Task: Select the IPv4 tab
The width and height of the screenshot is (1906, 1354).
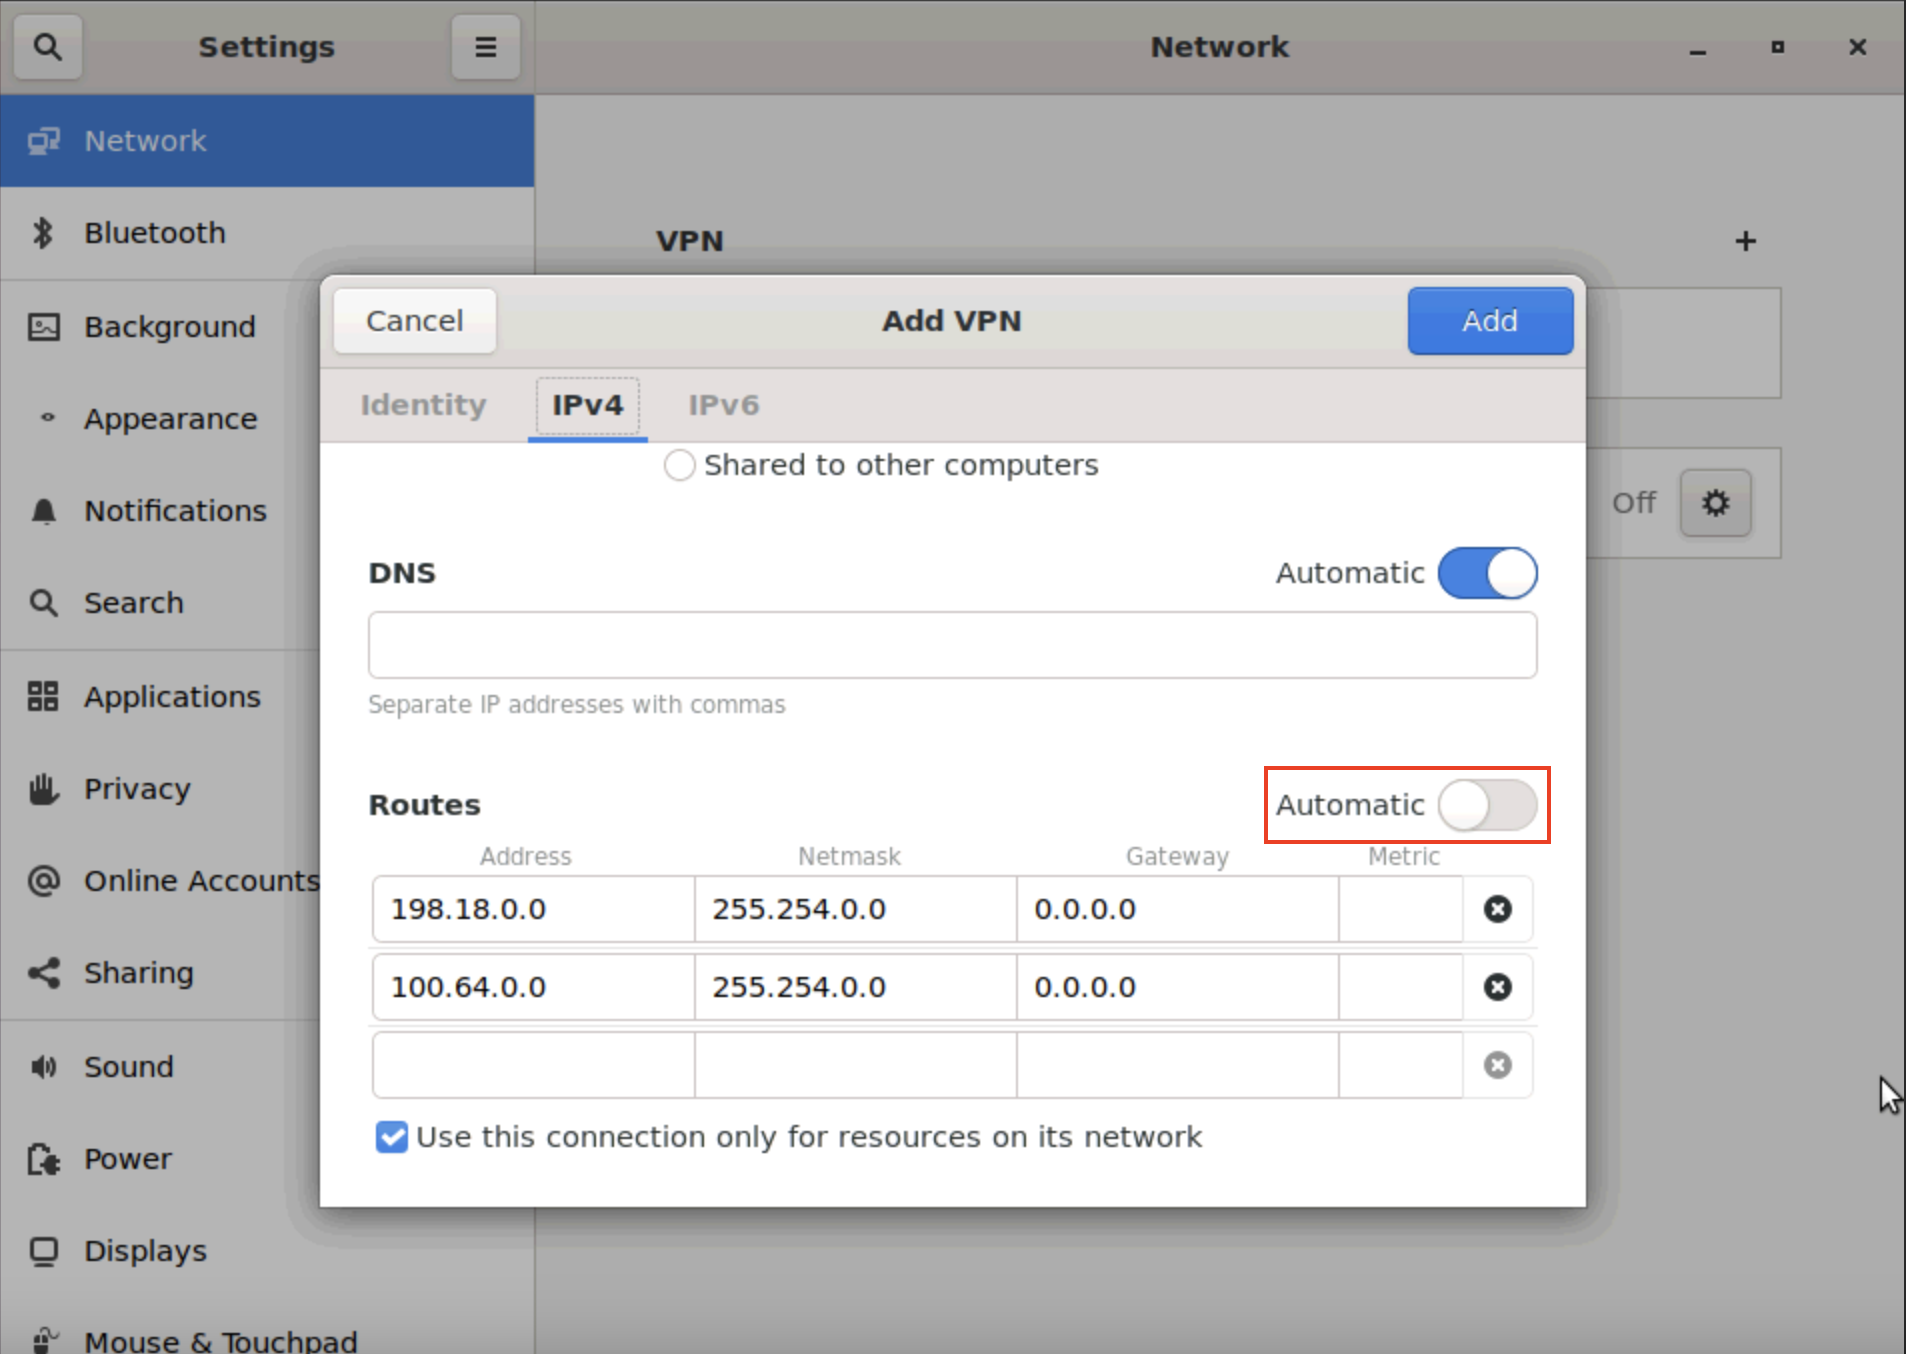Action: pos(587,405)
